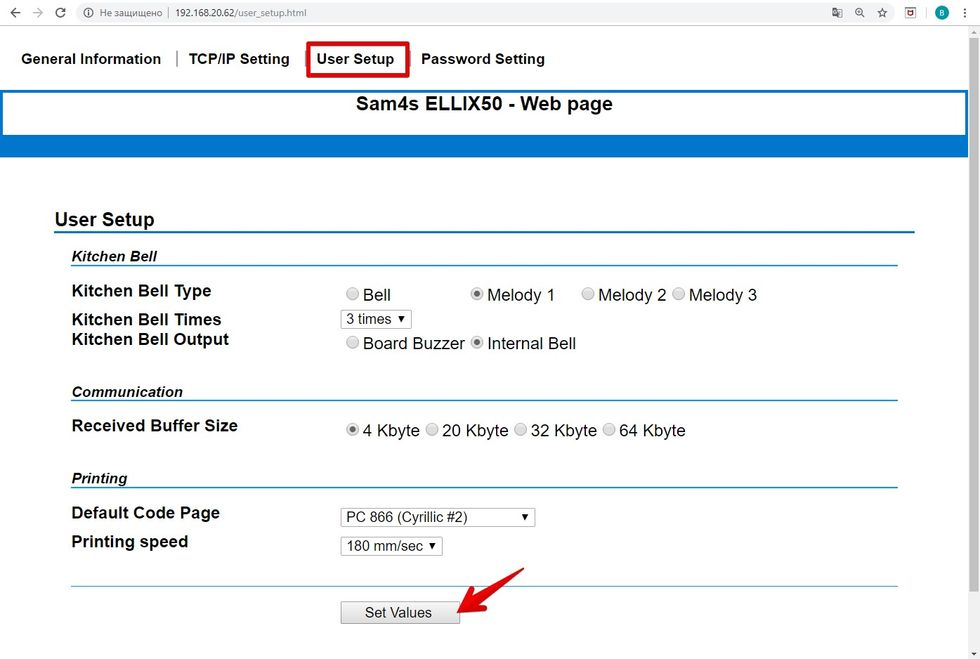Click the page vertical scrollbar
980x659 pixels.
[974, 313]
